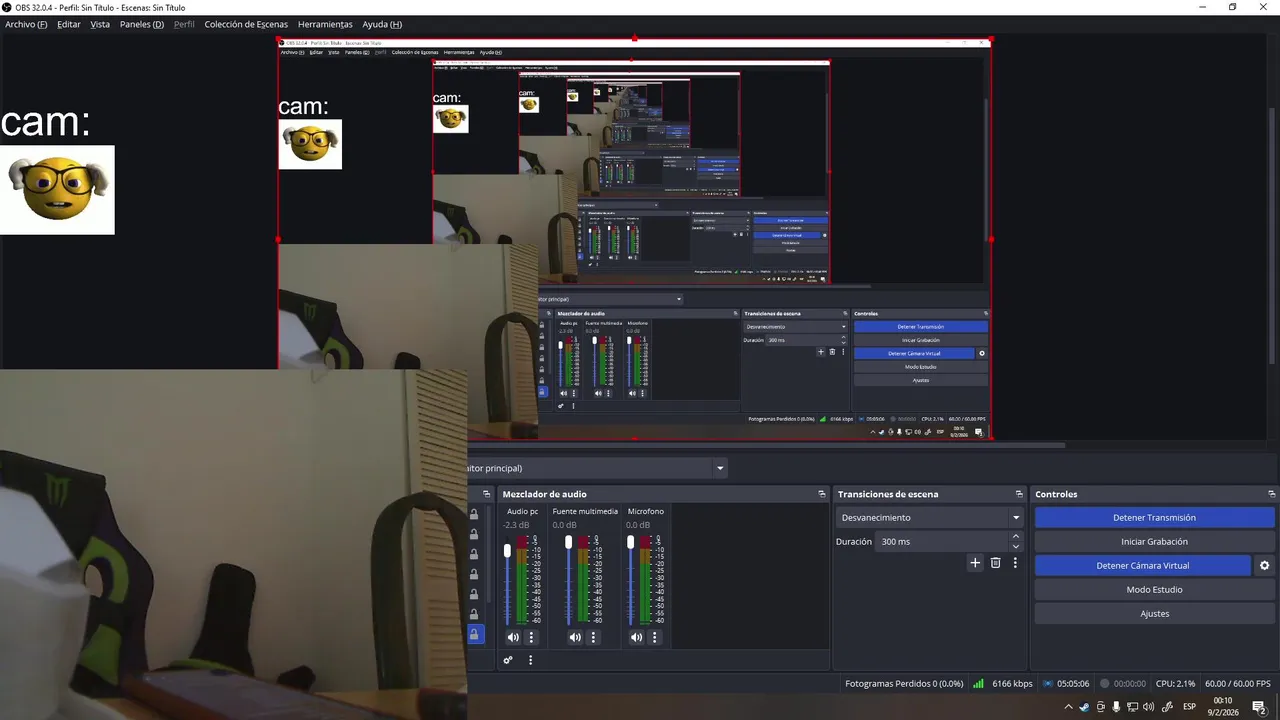Screen dimensions: 1280x720
Task: Mute the Fuente multimedia mixer channel
Action: (575, 637)
